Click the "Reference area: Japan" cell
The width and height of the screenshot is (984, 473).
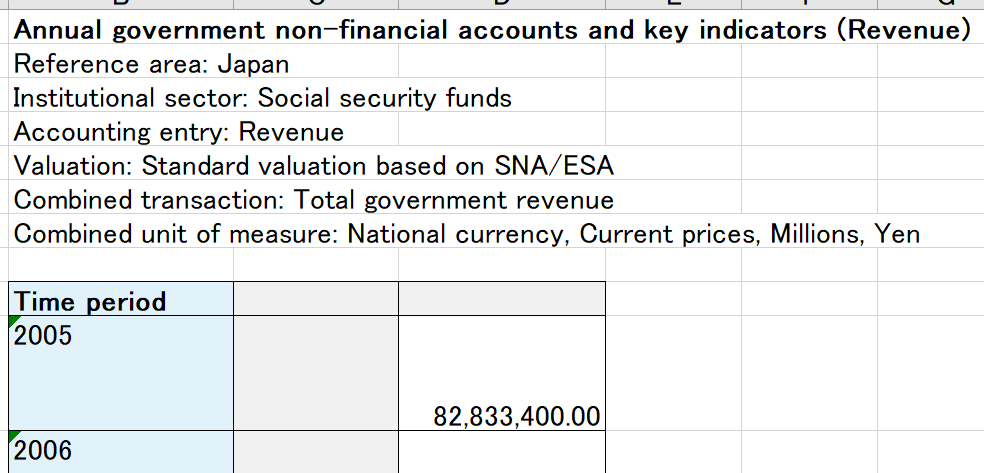(151, 65)
